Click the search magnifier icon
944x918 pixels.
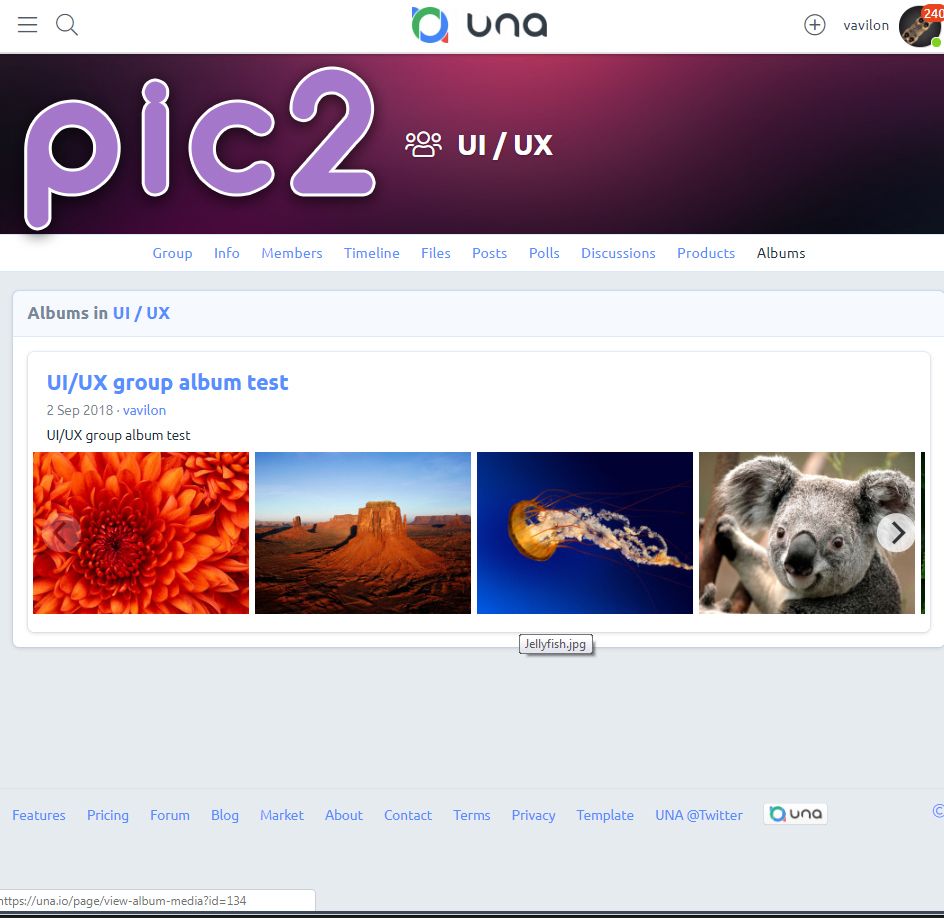[x=67, y=25]
